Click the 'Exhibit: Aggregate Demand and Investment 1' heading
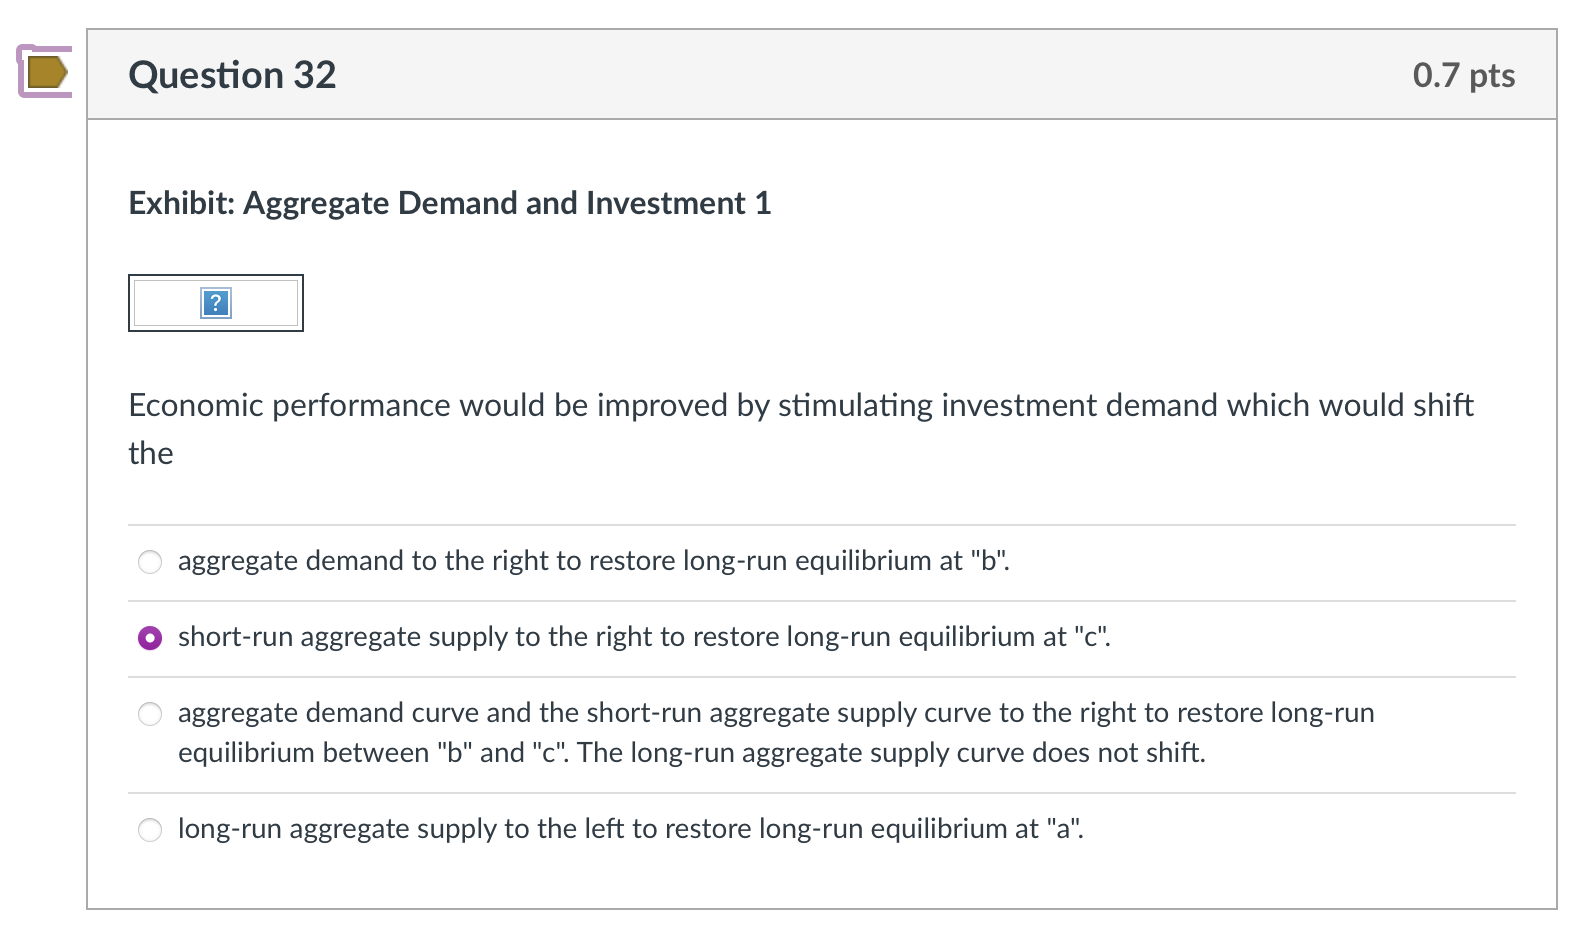The image size is (1596, 942). (x=450, y=203)
